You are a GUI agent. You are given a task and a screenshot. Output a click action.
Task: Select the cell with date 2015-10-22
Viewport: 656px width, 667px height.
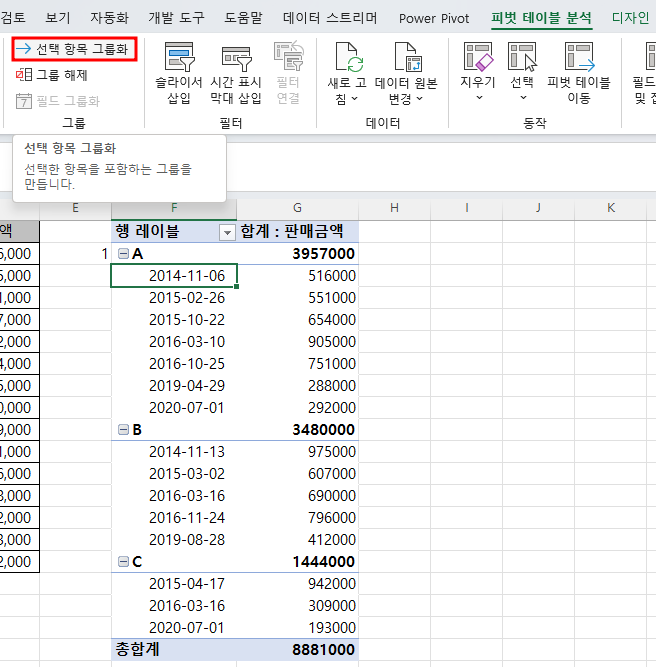point(174,320)
